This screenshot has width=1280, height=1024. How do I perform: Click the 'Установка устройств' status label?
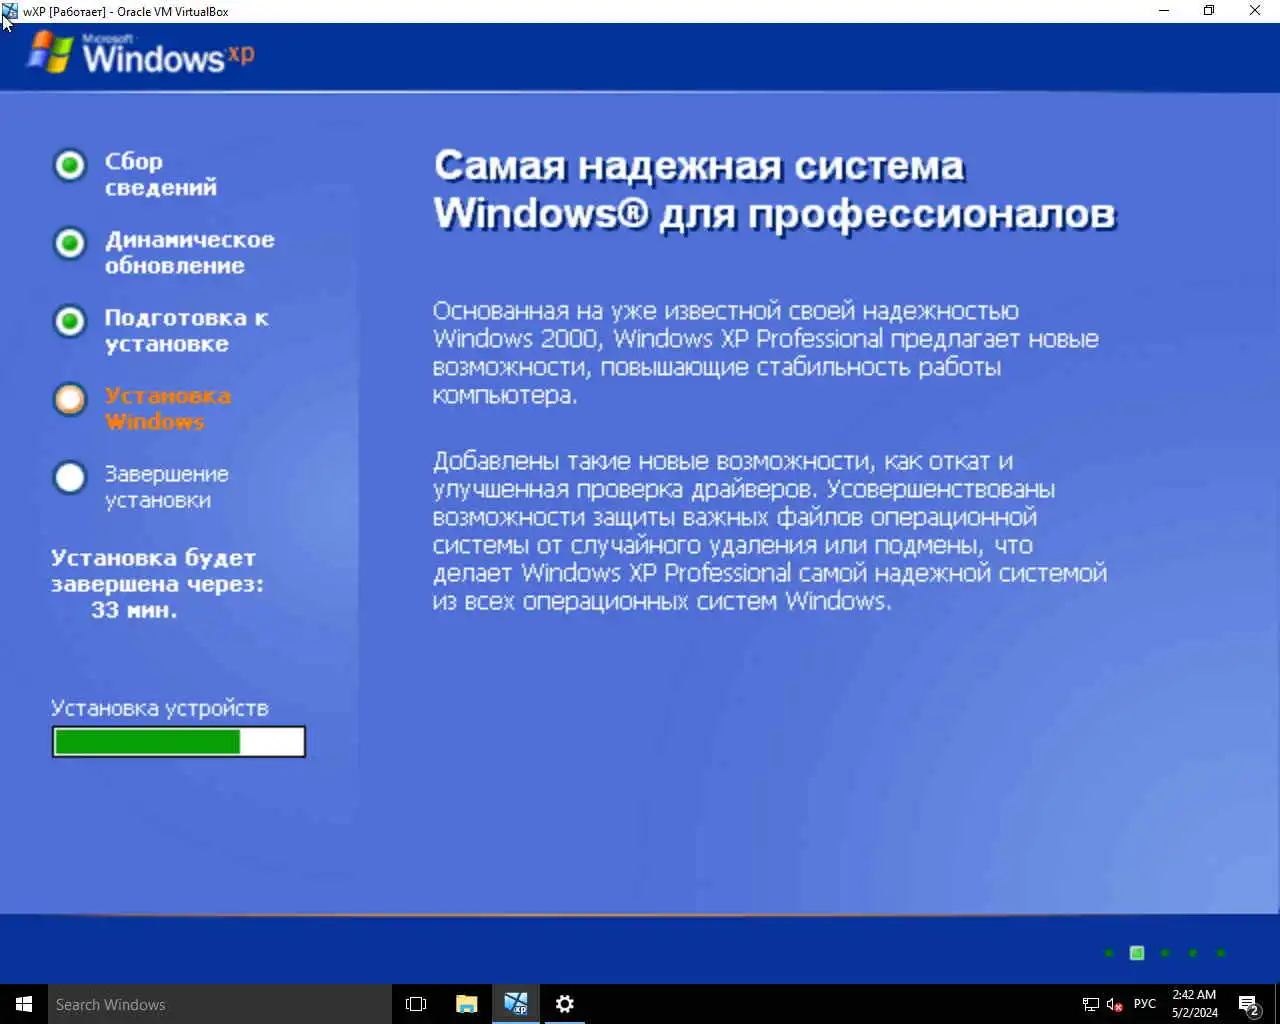(160, 708)
